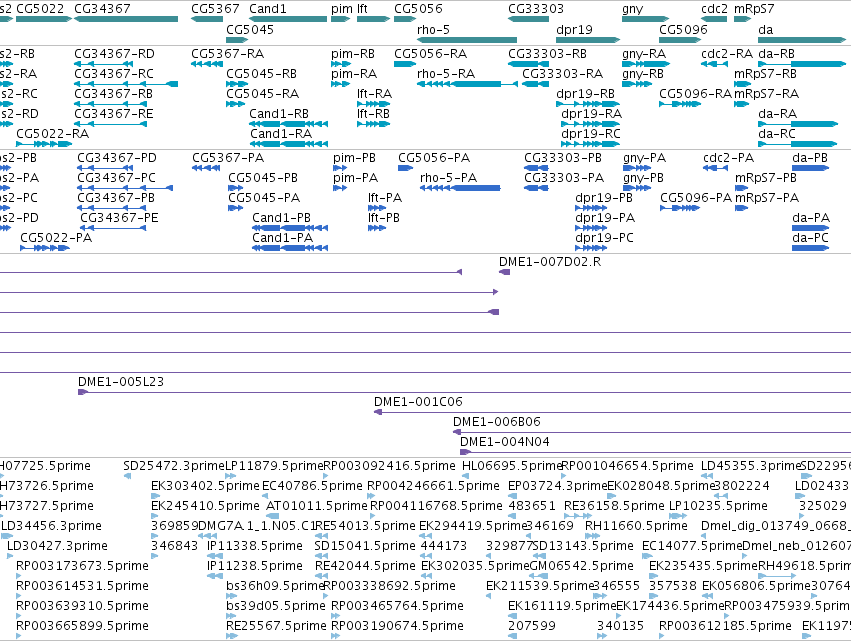Select the CG5022-RA transcript glyph
The width and height of the screenshot is (851, 641).
44,144
